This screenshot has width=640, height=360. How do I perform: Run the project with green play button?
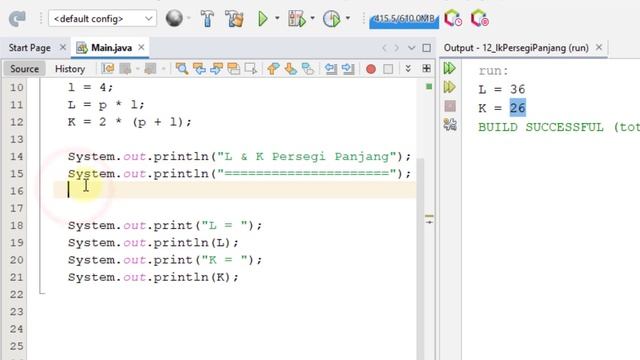coord(263,19)
